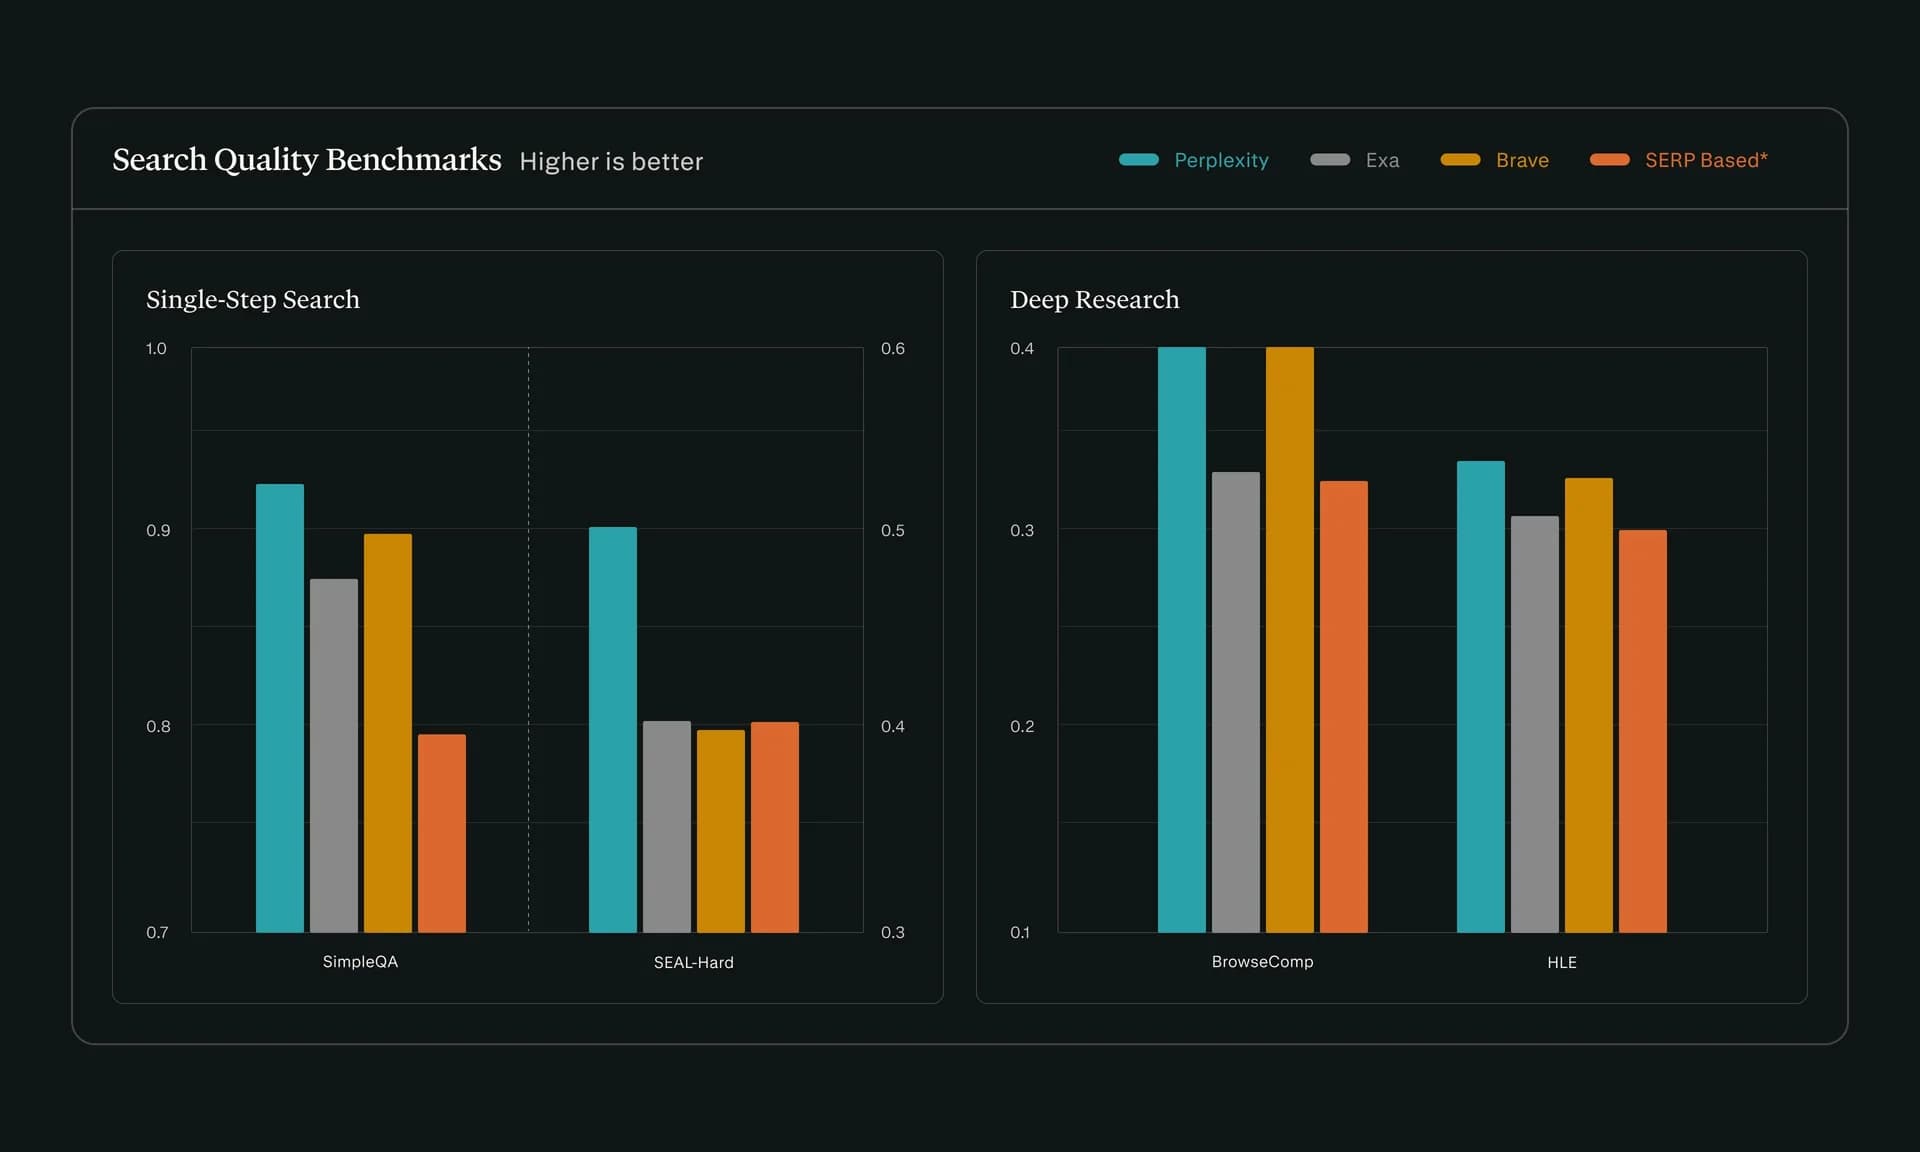Select the teal Perplexity bar above SimpleQA
Viewport: 1920px width, 1152px height.
click(279, 700)
